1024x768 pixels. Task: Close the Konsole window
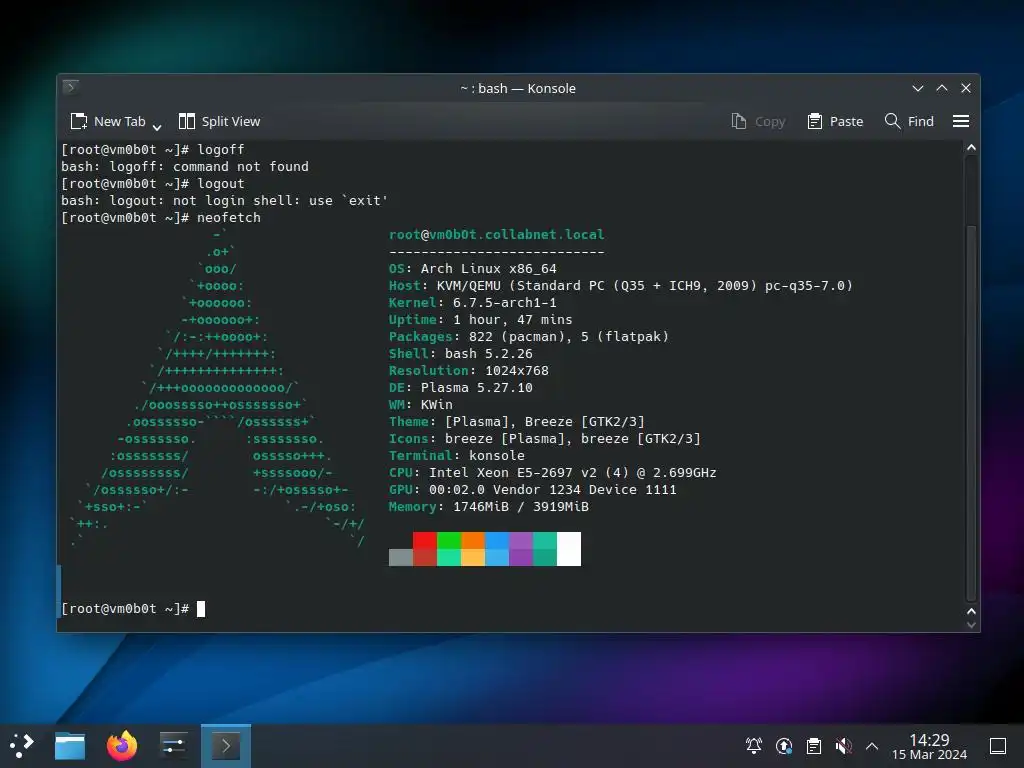[x=966, y=88]
